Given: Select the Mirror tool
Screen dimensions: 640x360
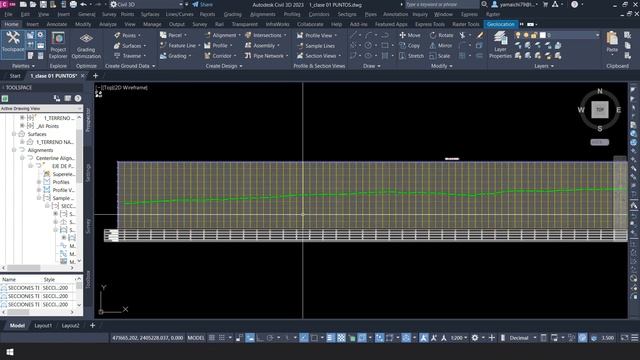Looking at the screenshot, I should pyautogui.click(x=441, y=46).
